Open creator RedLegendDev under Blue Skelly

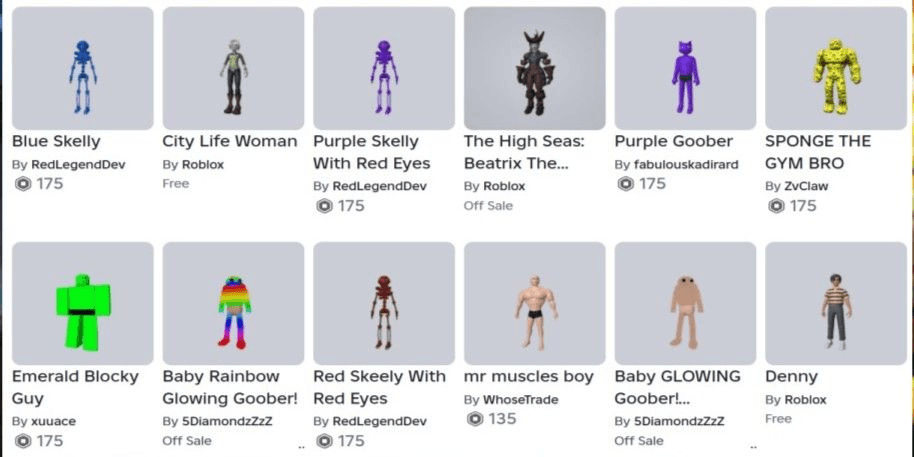[x=78, y=164]
